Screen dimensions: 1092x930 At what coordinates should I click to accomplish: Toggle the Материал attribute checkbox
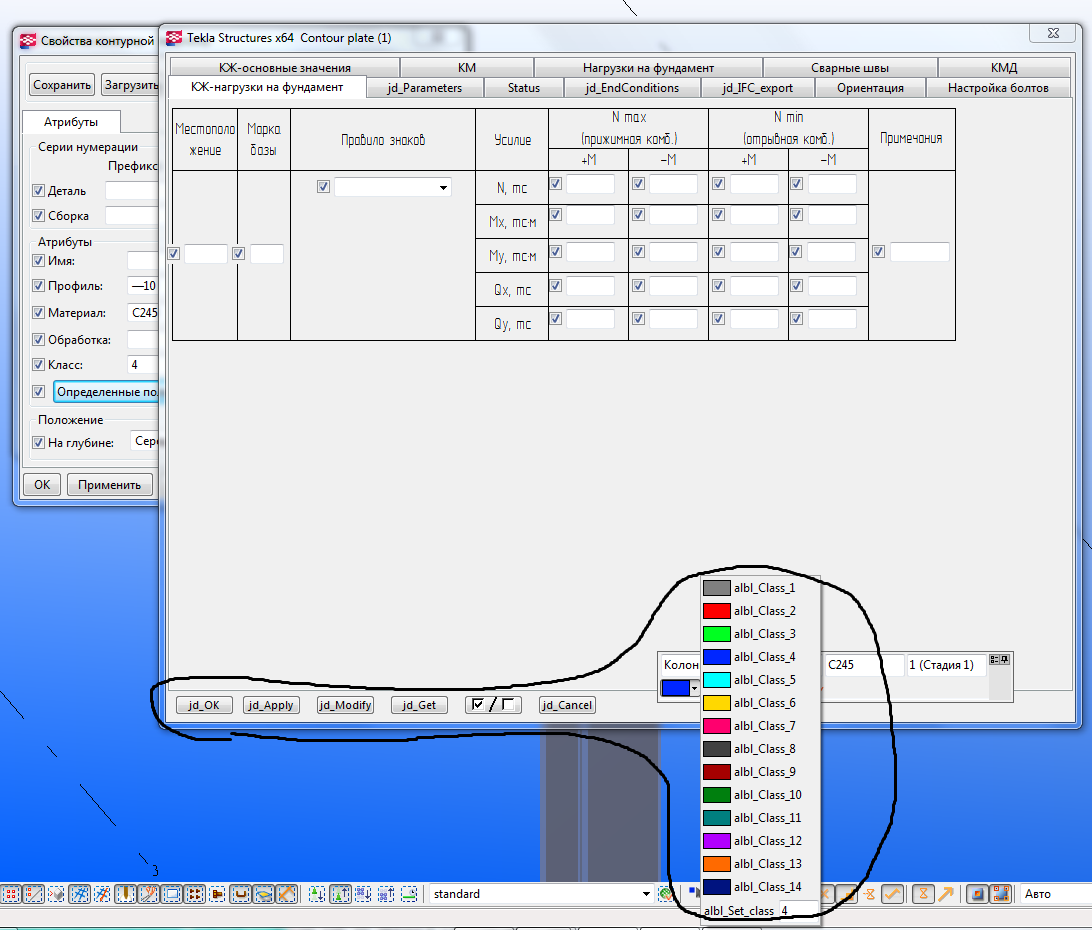(x=39, y=313)
